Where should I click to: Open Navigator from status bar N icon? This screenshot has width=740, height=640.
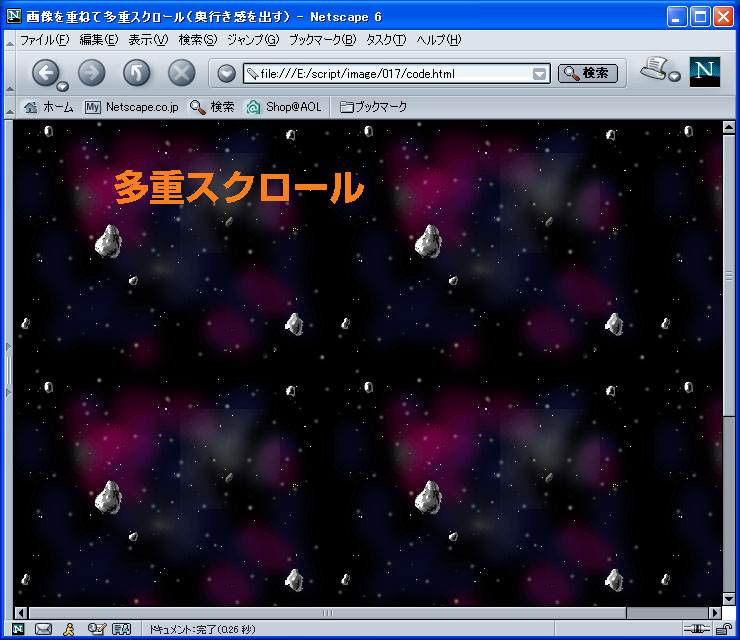click(x=18, y=629)
